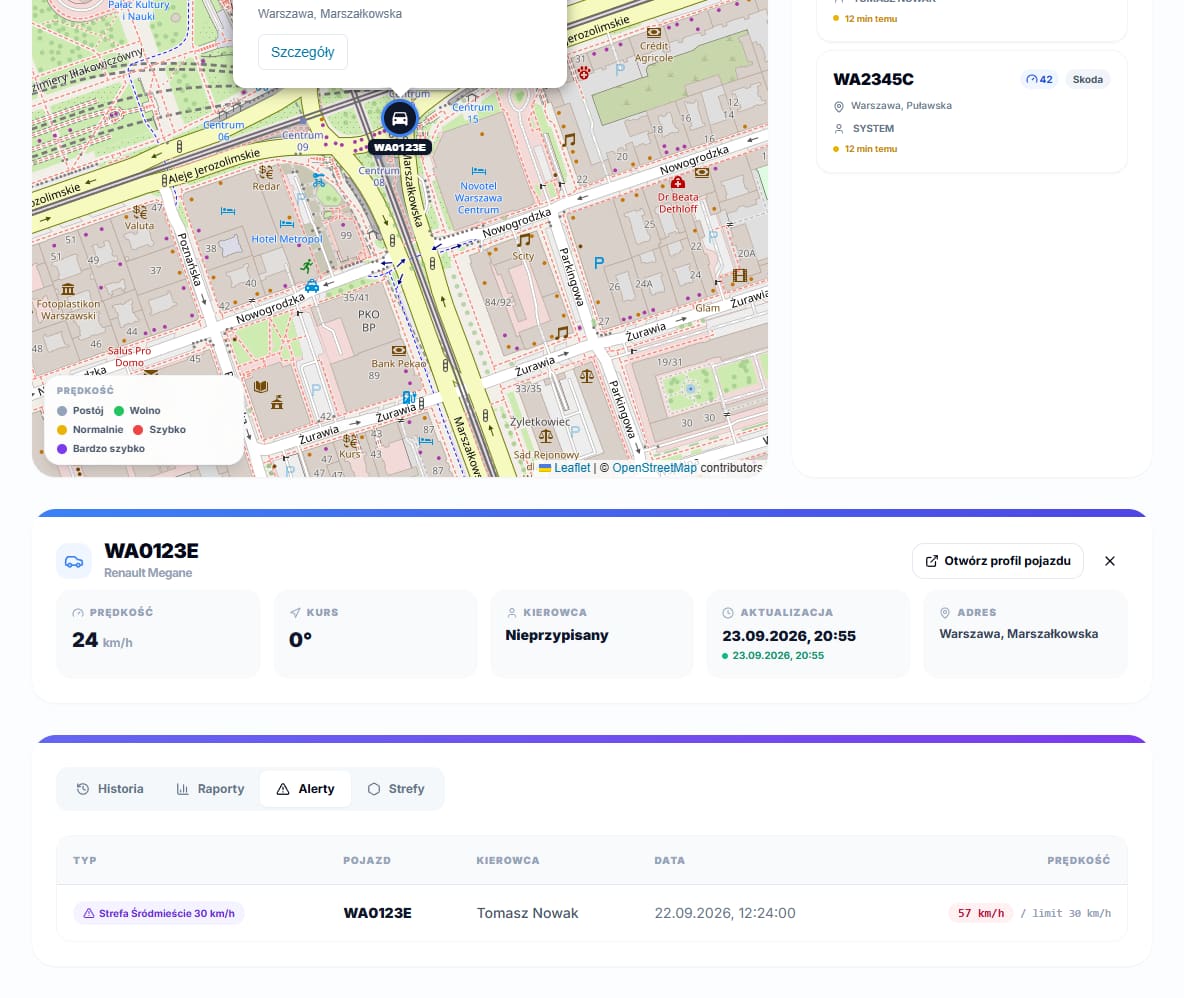This screenshot has height=998, width=1184.
Task: Click the green Wolno legend dot
Action: coord(119,411)
